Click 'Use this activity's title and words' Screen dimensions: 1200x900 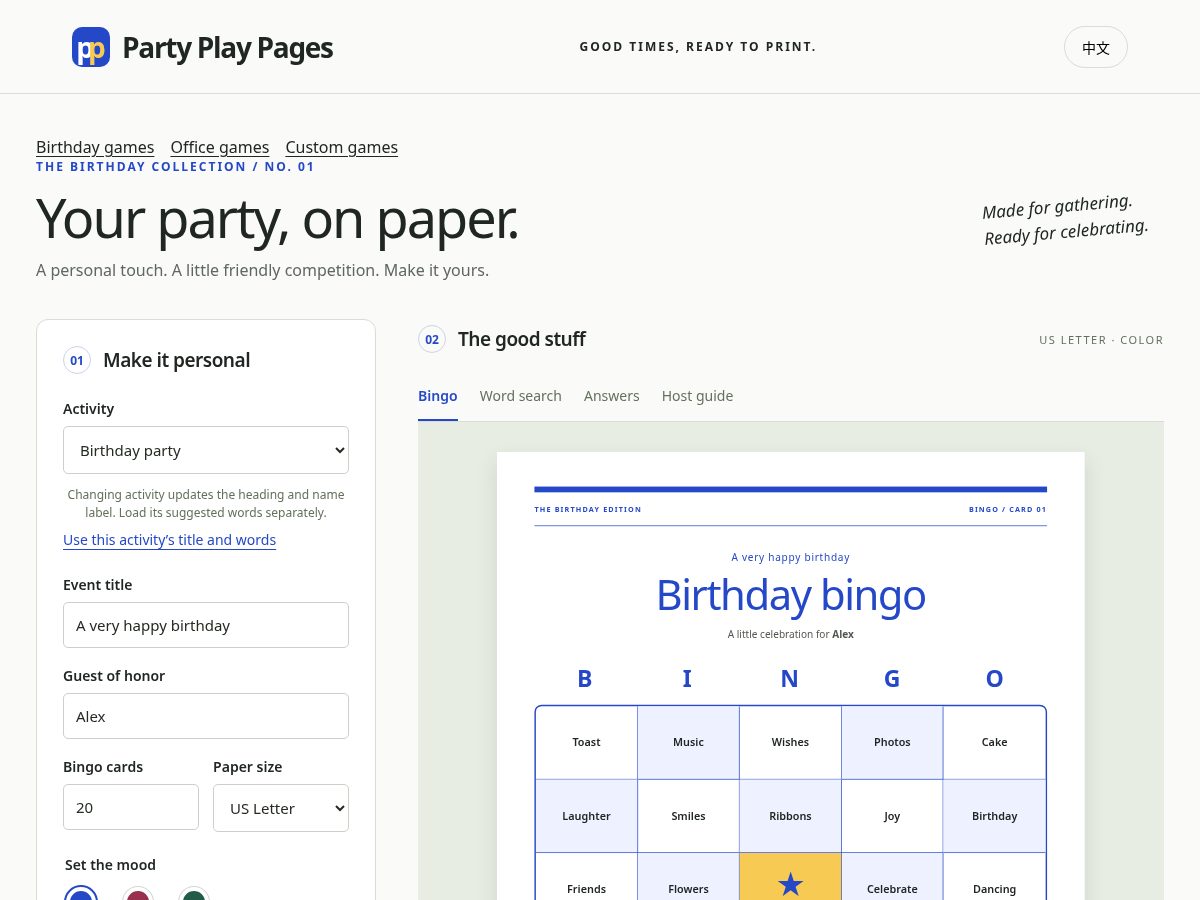pos(169,540)
